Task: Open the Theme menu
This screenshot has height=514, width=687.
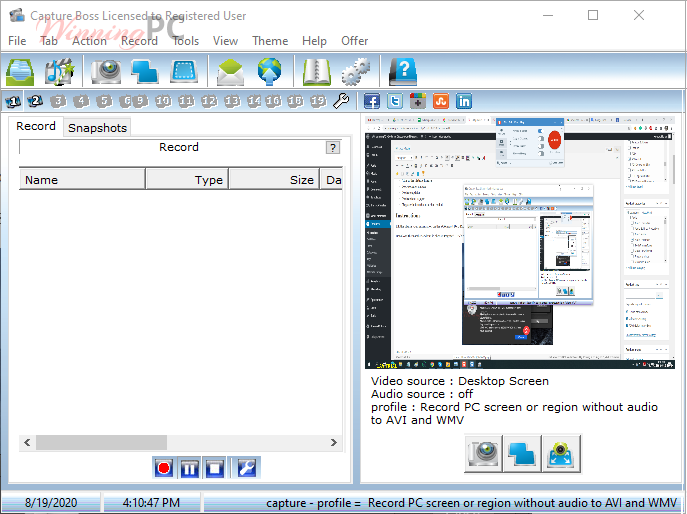Action: pos(270,41)
